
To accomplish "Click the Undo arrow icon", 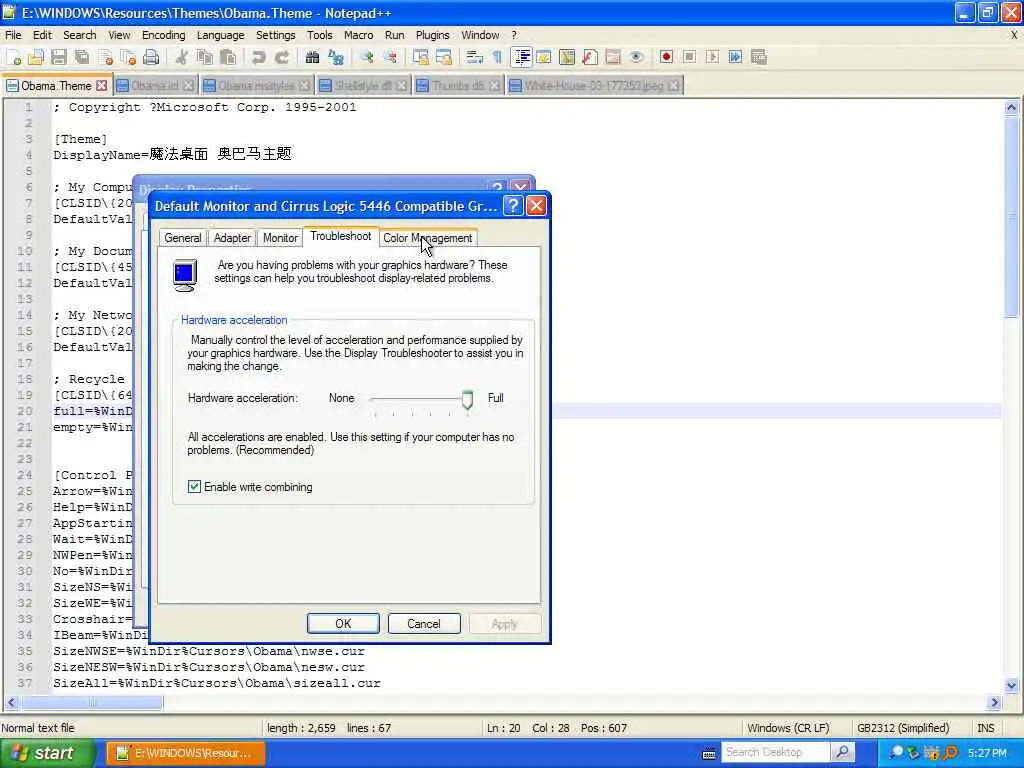I will (259, 57).
